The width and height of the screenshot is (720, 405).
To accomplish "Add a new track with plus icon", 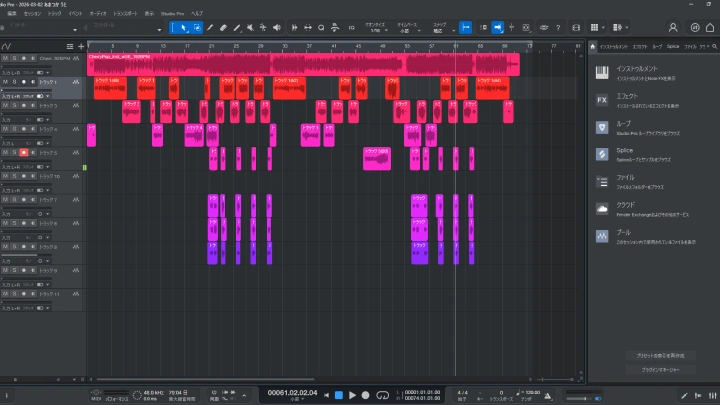I will pyautogui.click(x=81, y=46).
